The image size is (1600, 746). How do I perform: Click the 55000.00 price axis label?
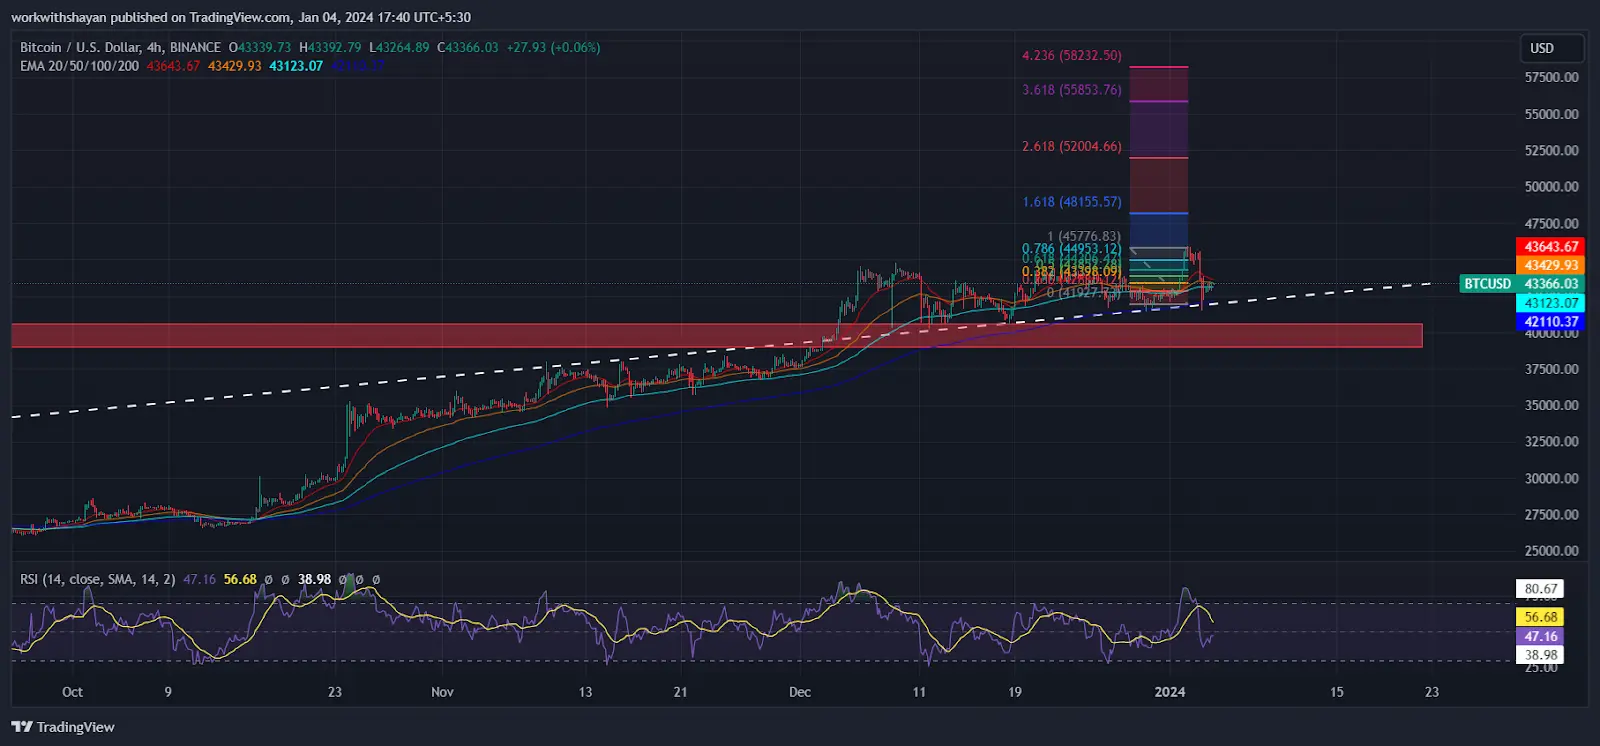[x=1552, y=114]
